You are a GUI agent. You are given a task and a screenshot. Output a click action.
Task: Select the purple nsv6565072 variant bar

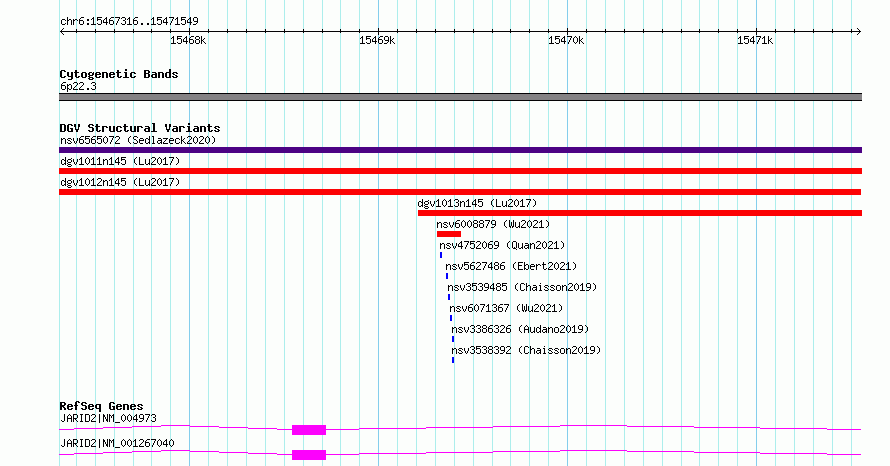[x=460, y=150]
